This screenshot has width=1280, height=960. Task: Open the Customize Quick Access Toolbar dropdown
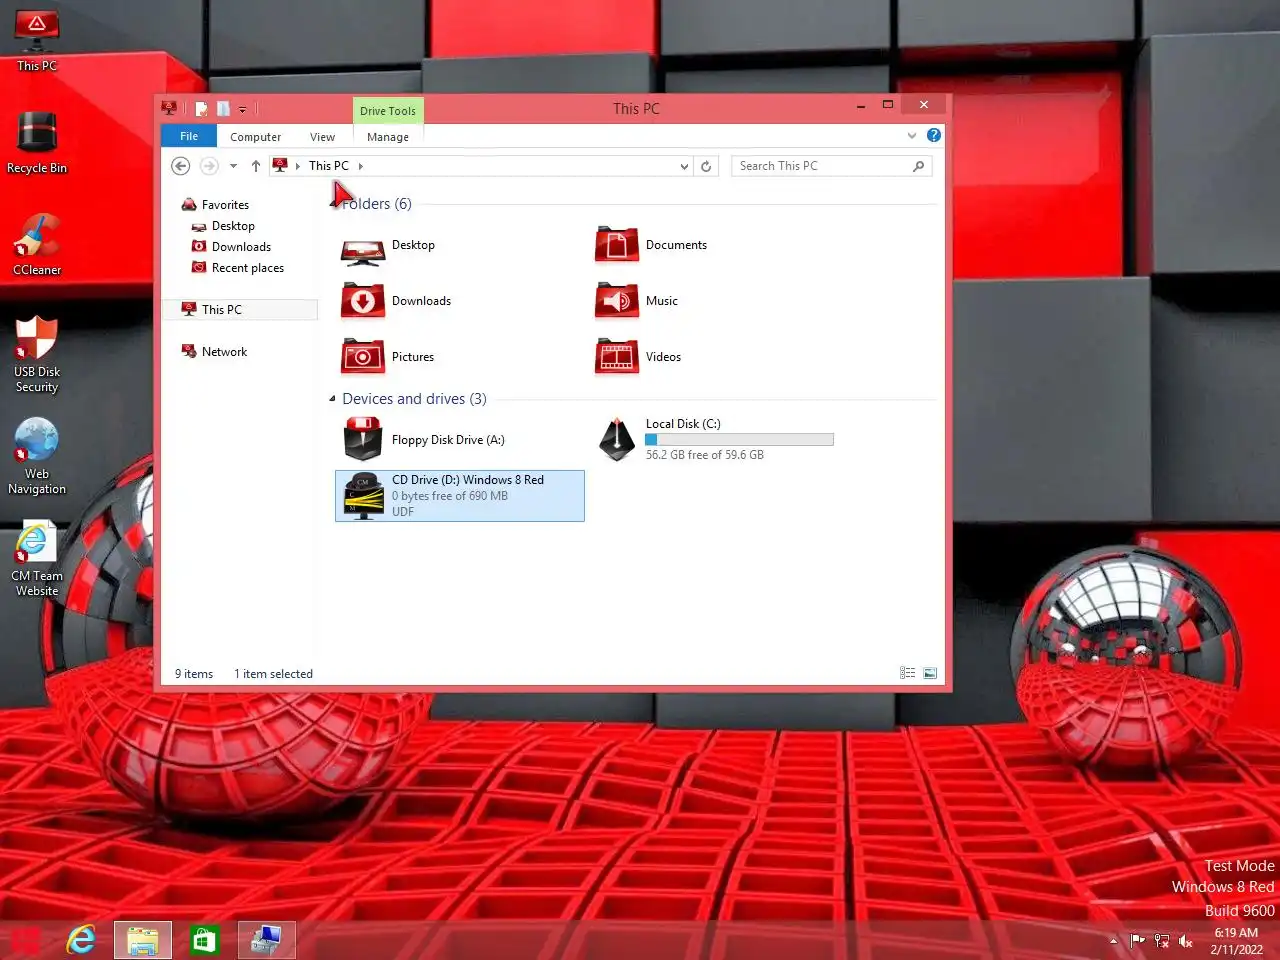[242, 109]
